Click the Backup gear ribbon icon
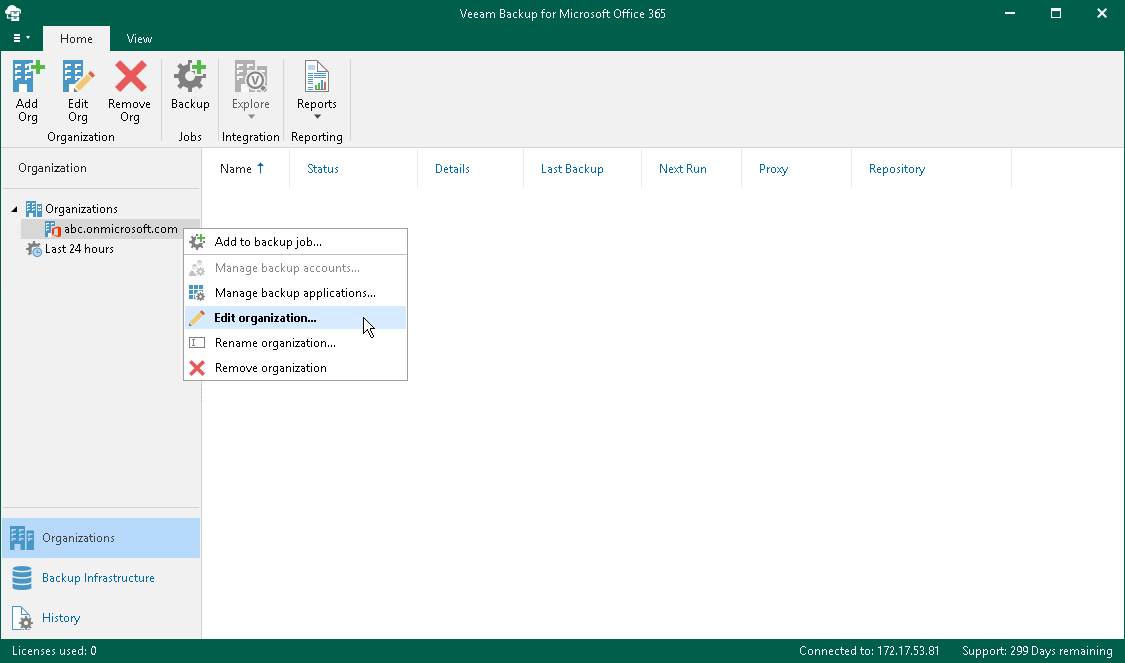Screen dimensions: 1125x663 (x=190, y=77)
